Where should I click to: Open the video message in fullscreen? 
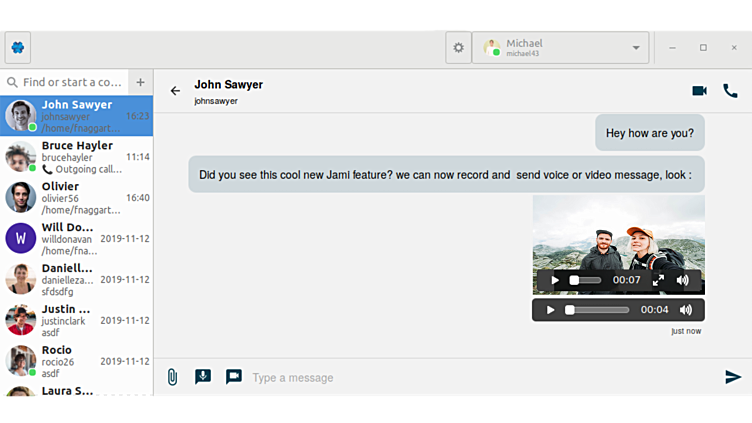click(658, 280)
